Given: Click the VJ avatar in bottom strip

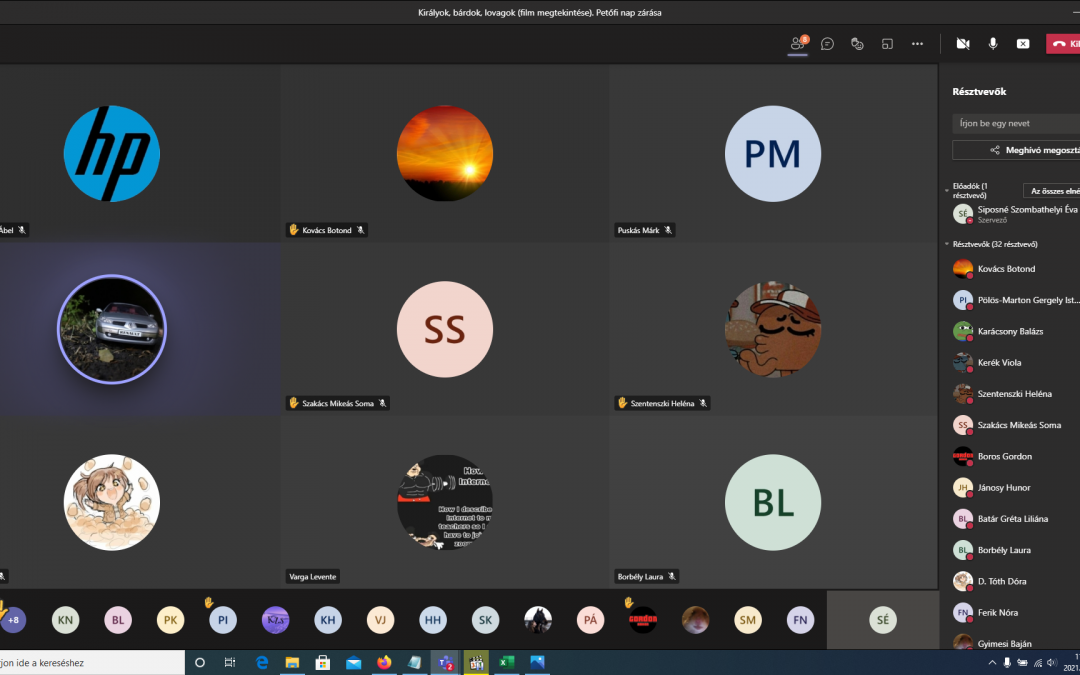Looking at the screenshot, I should coord(380,620).
